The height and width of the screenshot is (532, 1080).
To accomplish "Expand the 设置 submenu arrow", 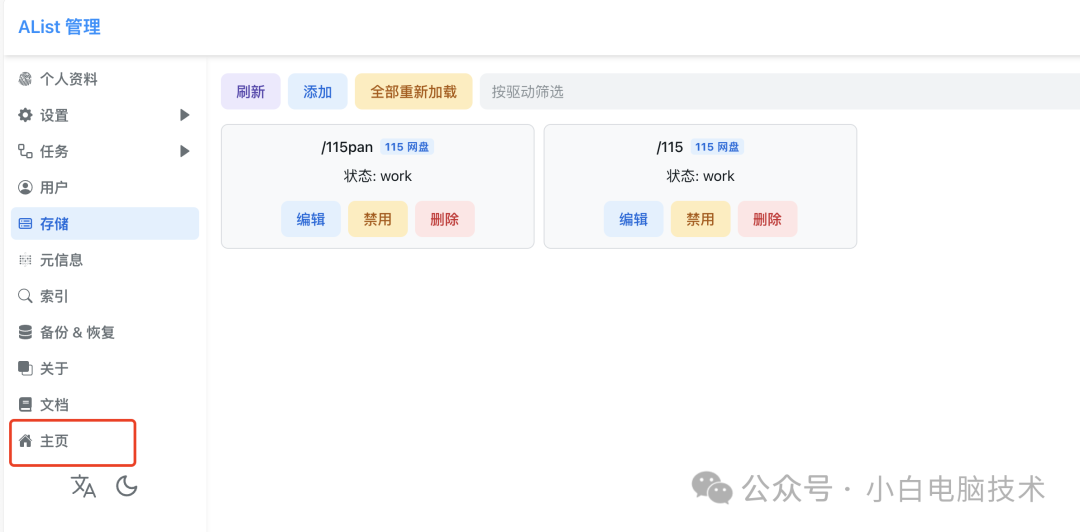I will click(185, 115).
